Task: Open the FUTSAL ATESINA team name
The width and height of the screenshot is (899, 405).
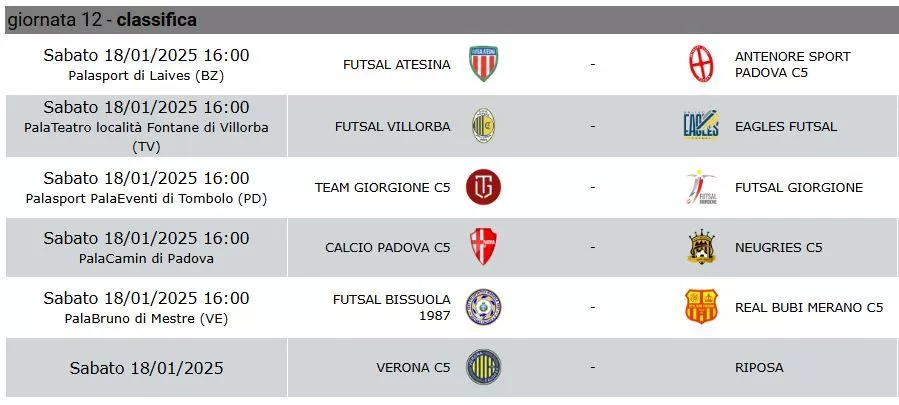Action: click(397, 65)
